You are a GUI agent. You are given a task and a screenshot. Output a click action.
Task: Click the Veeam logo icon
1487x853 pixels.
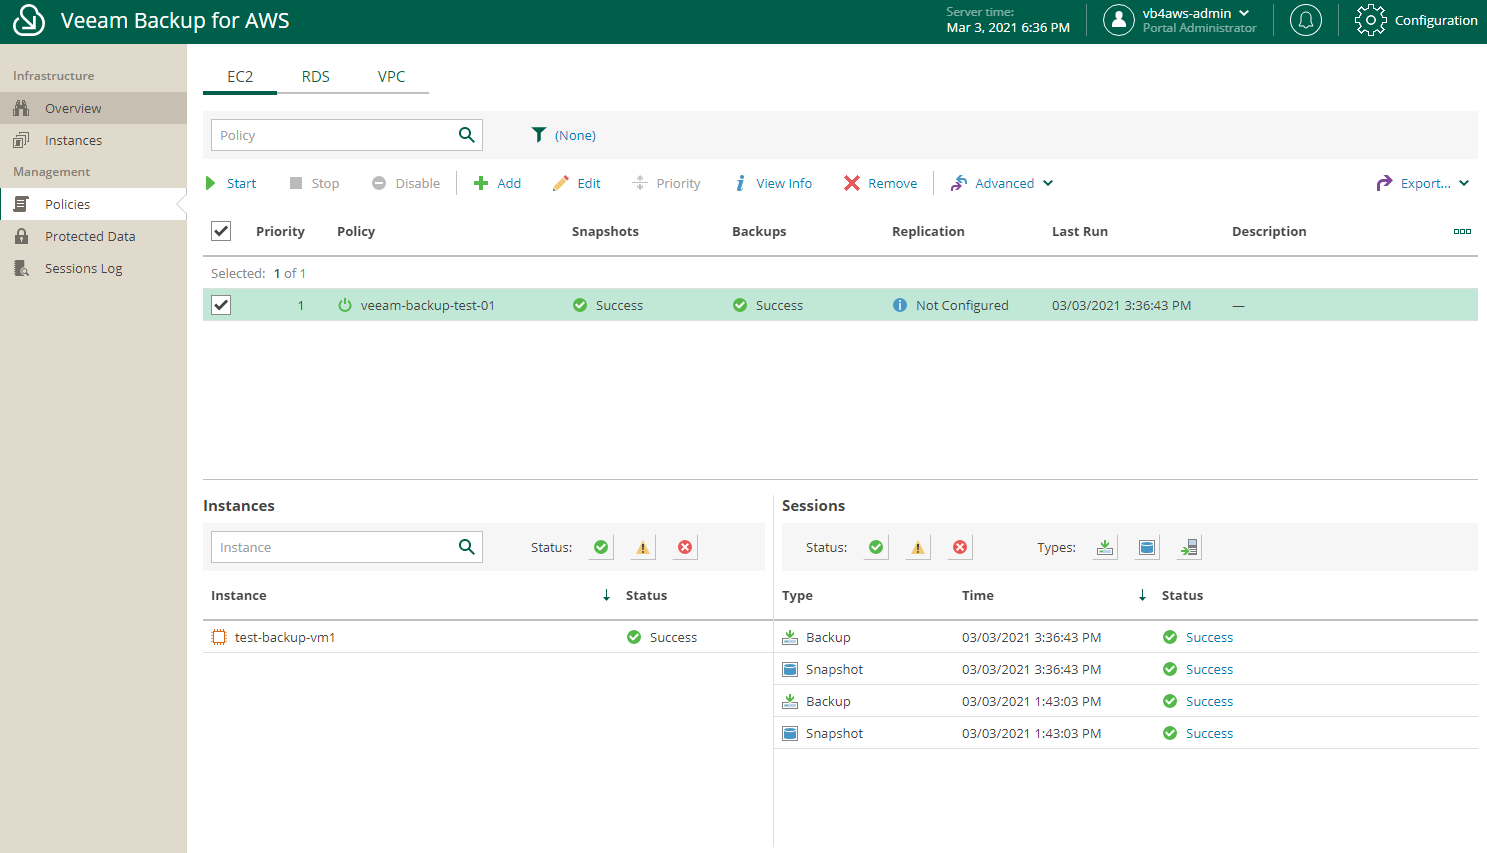[x=29, y=20]
